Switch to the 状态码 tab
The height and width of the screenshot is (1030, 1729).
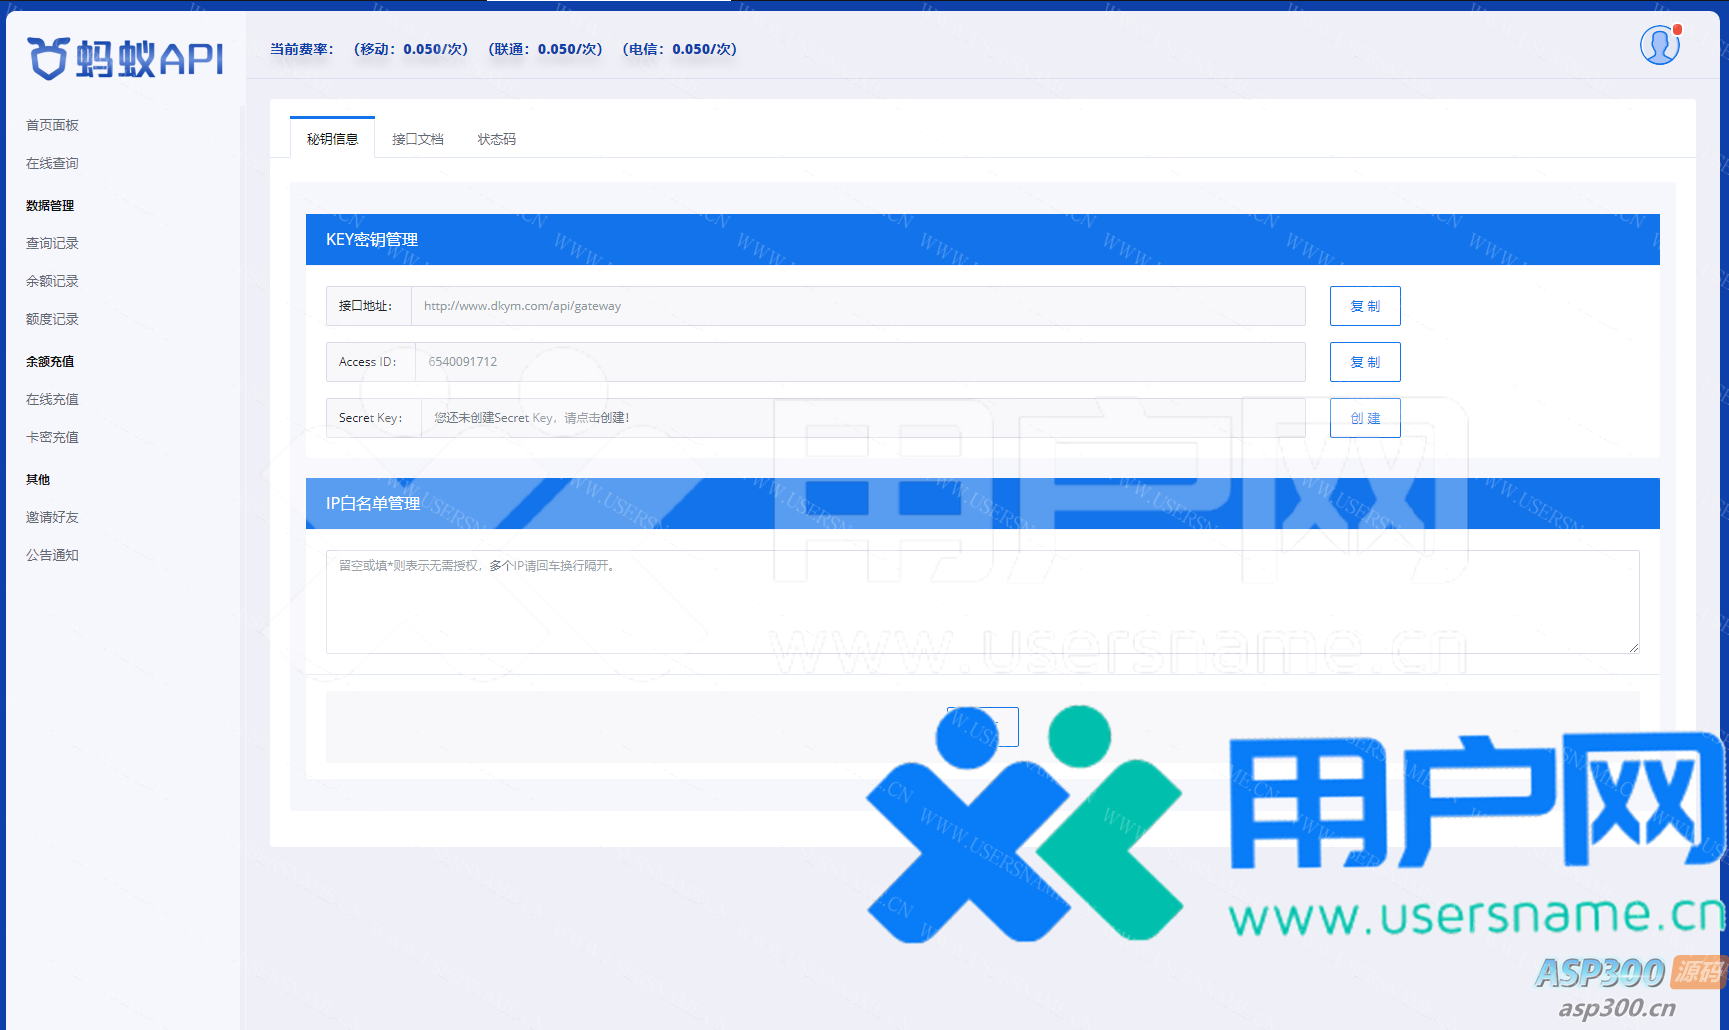click(497, 139)
